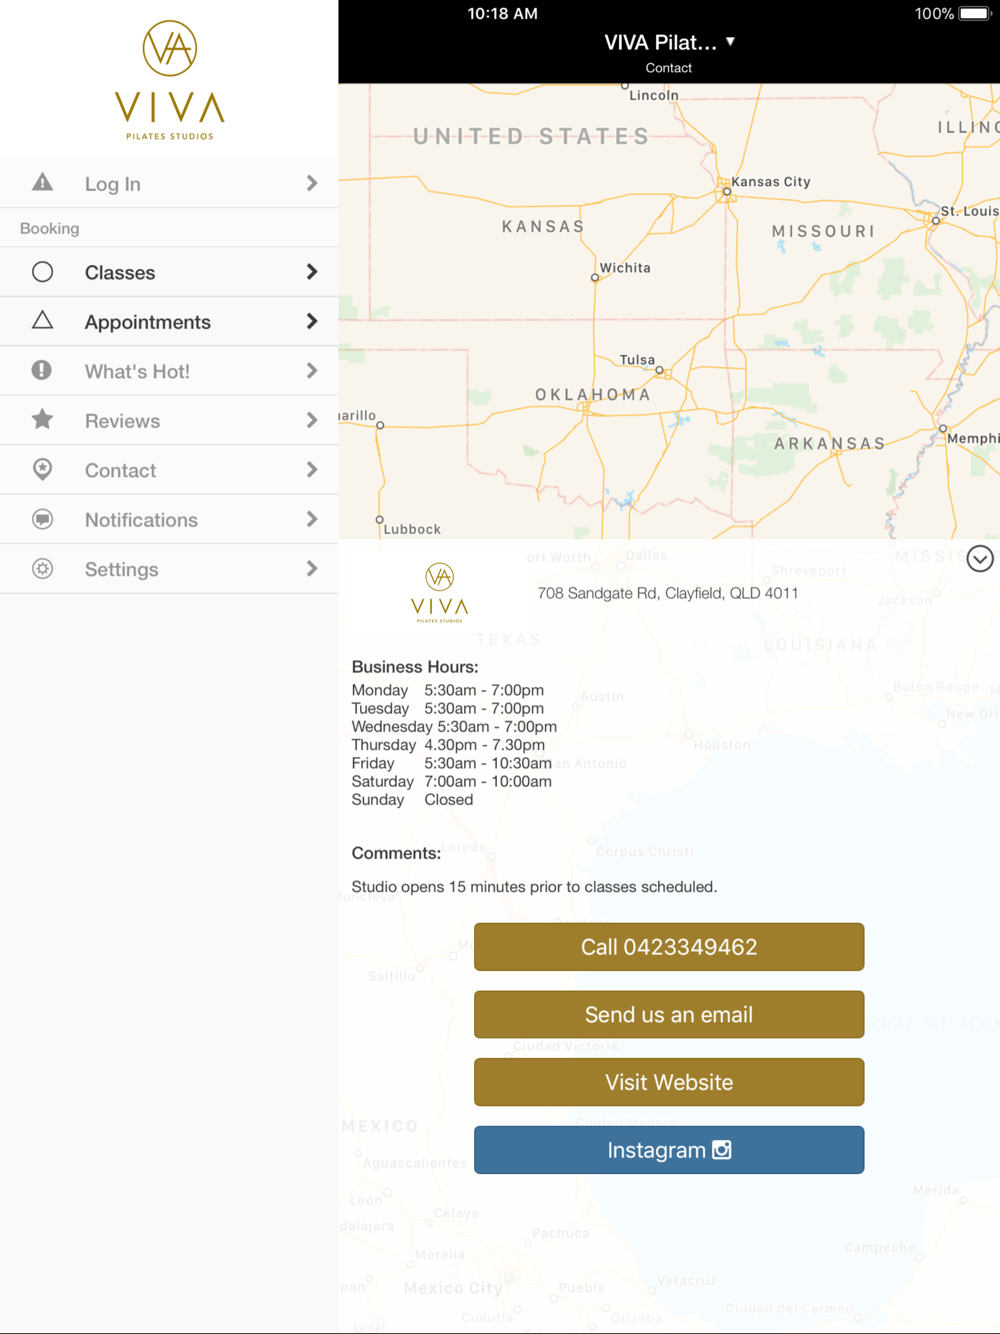The width and height of the screenshot is (1000, 1334).
Task: Click the chevron on the Classes row
Action: click(312, 272)
